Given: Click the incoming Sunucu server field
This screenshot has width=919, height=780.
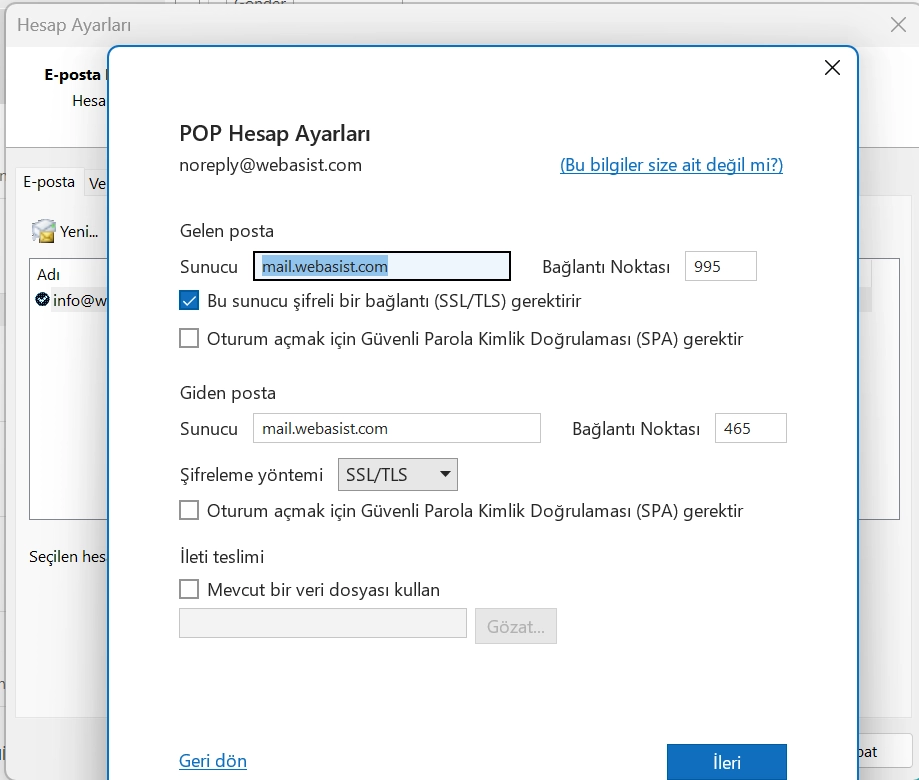Looking at the screenshot, I should (382, 266).
